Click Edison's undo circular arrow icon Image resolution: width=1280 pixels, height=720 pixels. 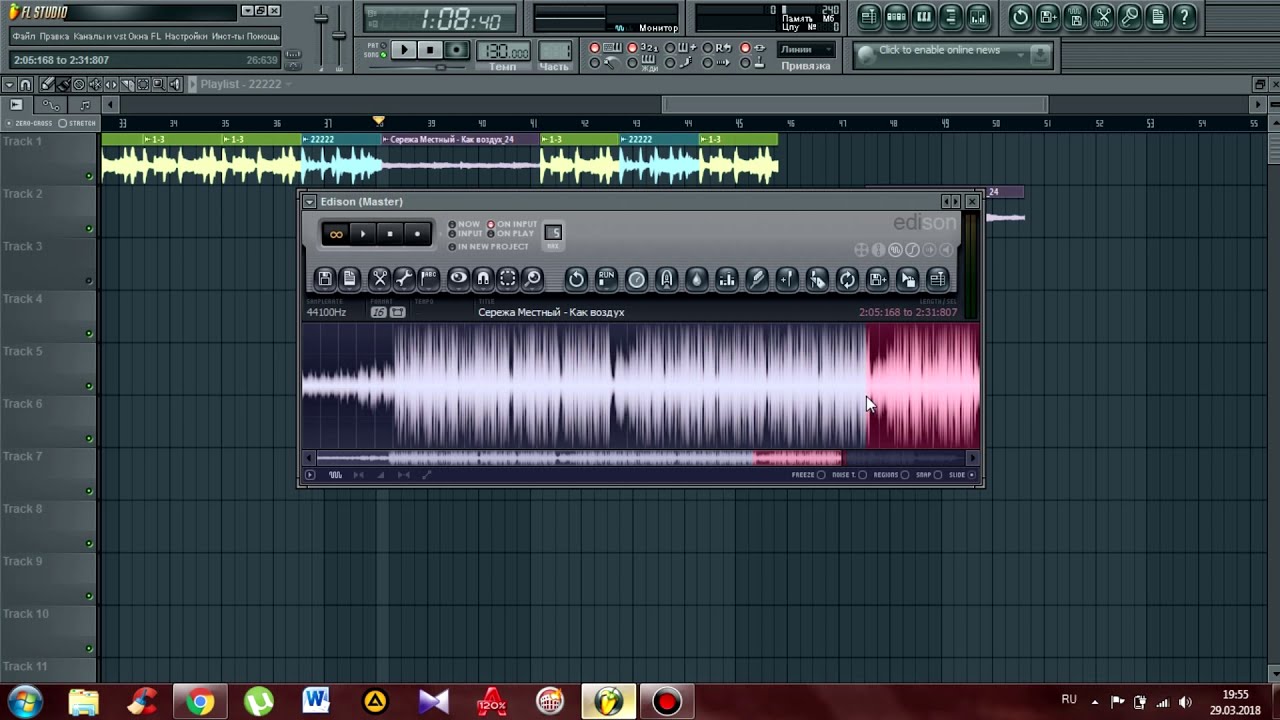coord(576,279)
